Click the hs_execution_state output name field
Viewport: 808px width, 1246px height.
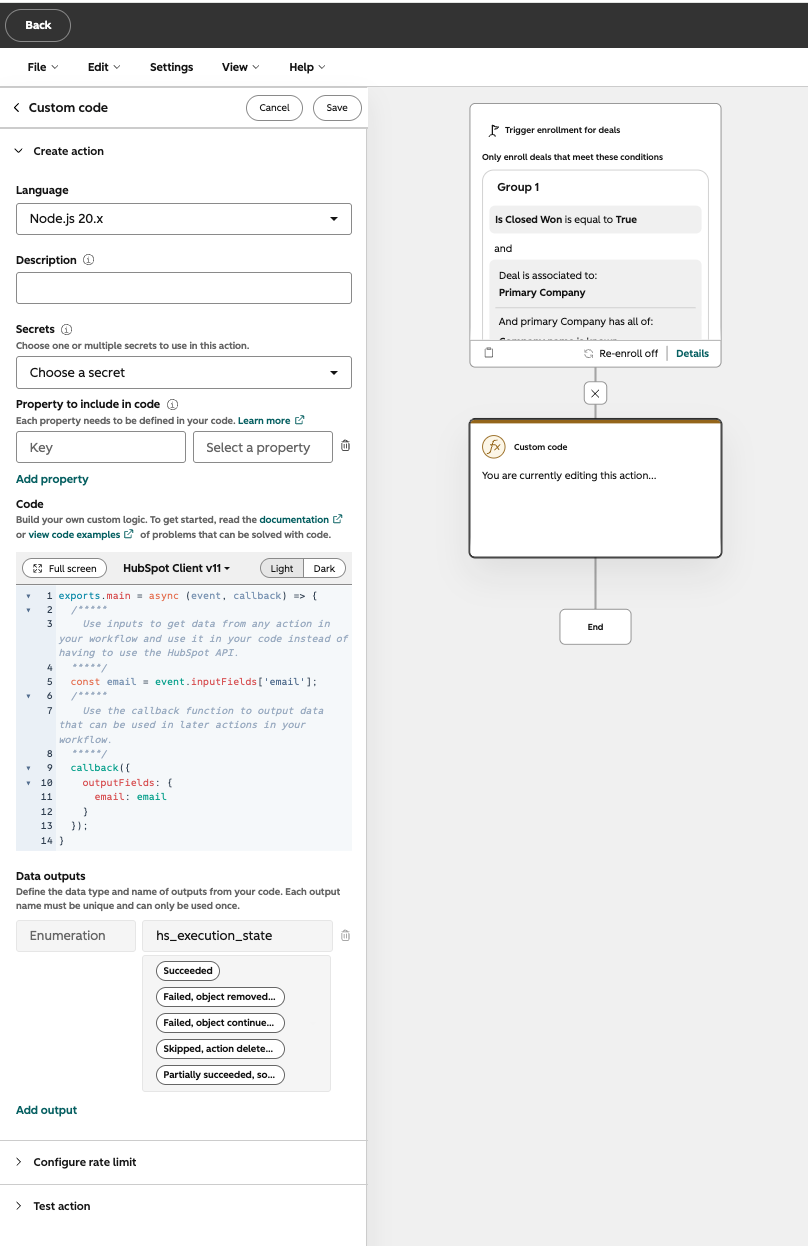(x=237, y=936)
